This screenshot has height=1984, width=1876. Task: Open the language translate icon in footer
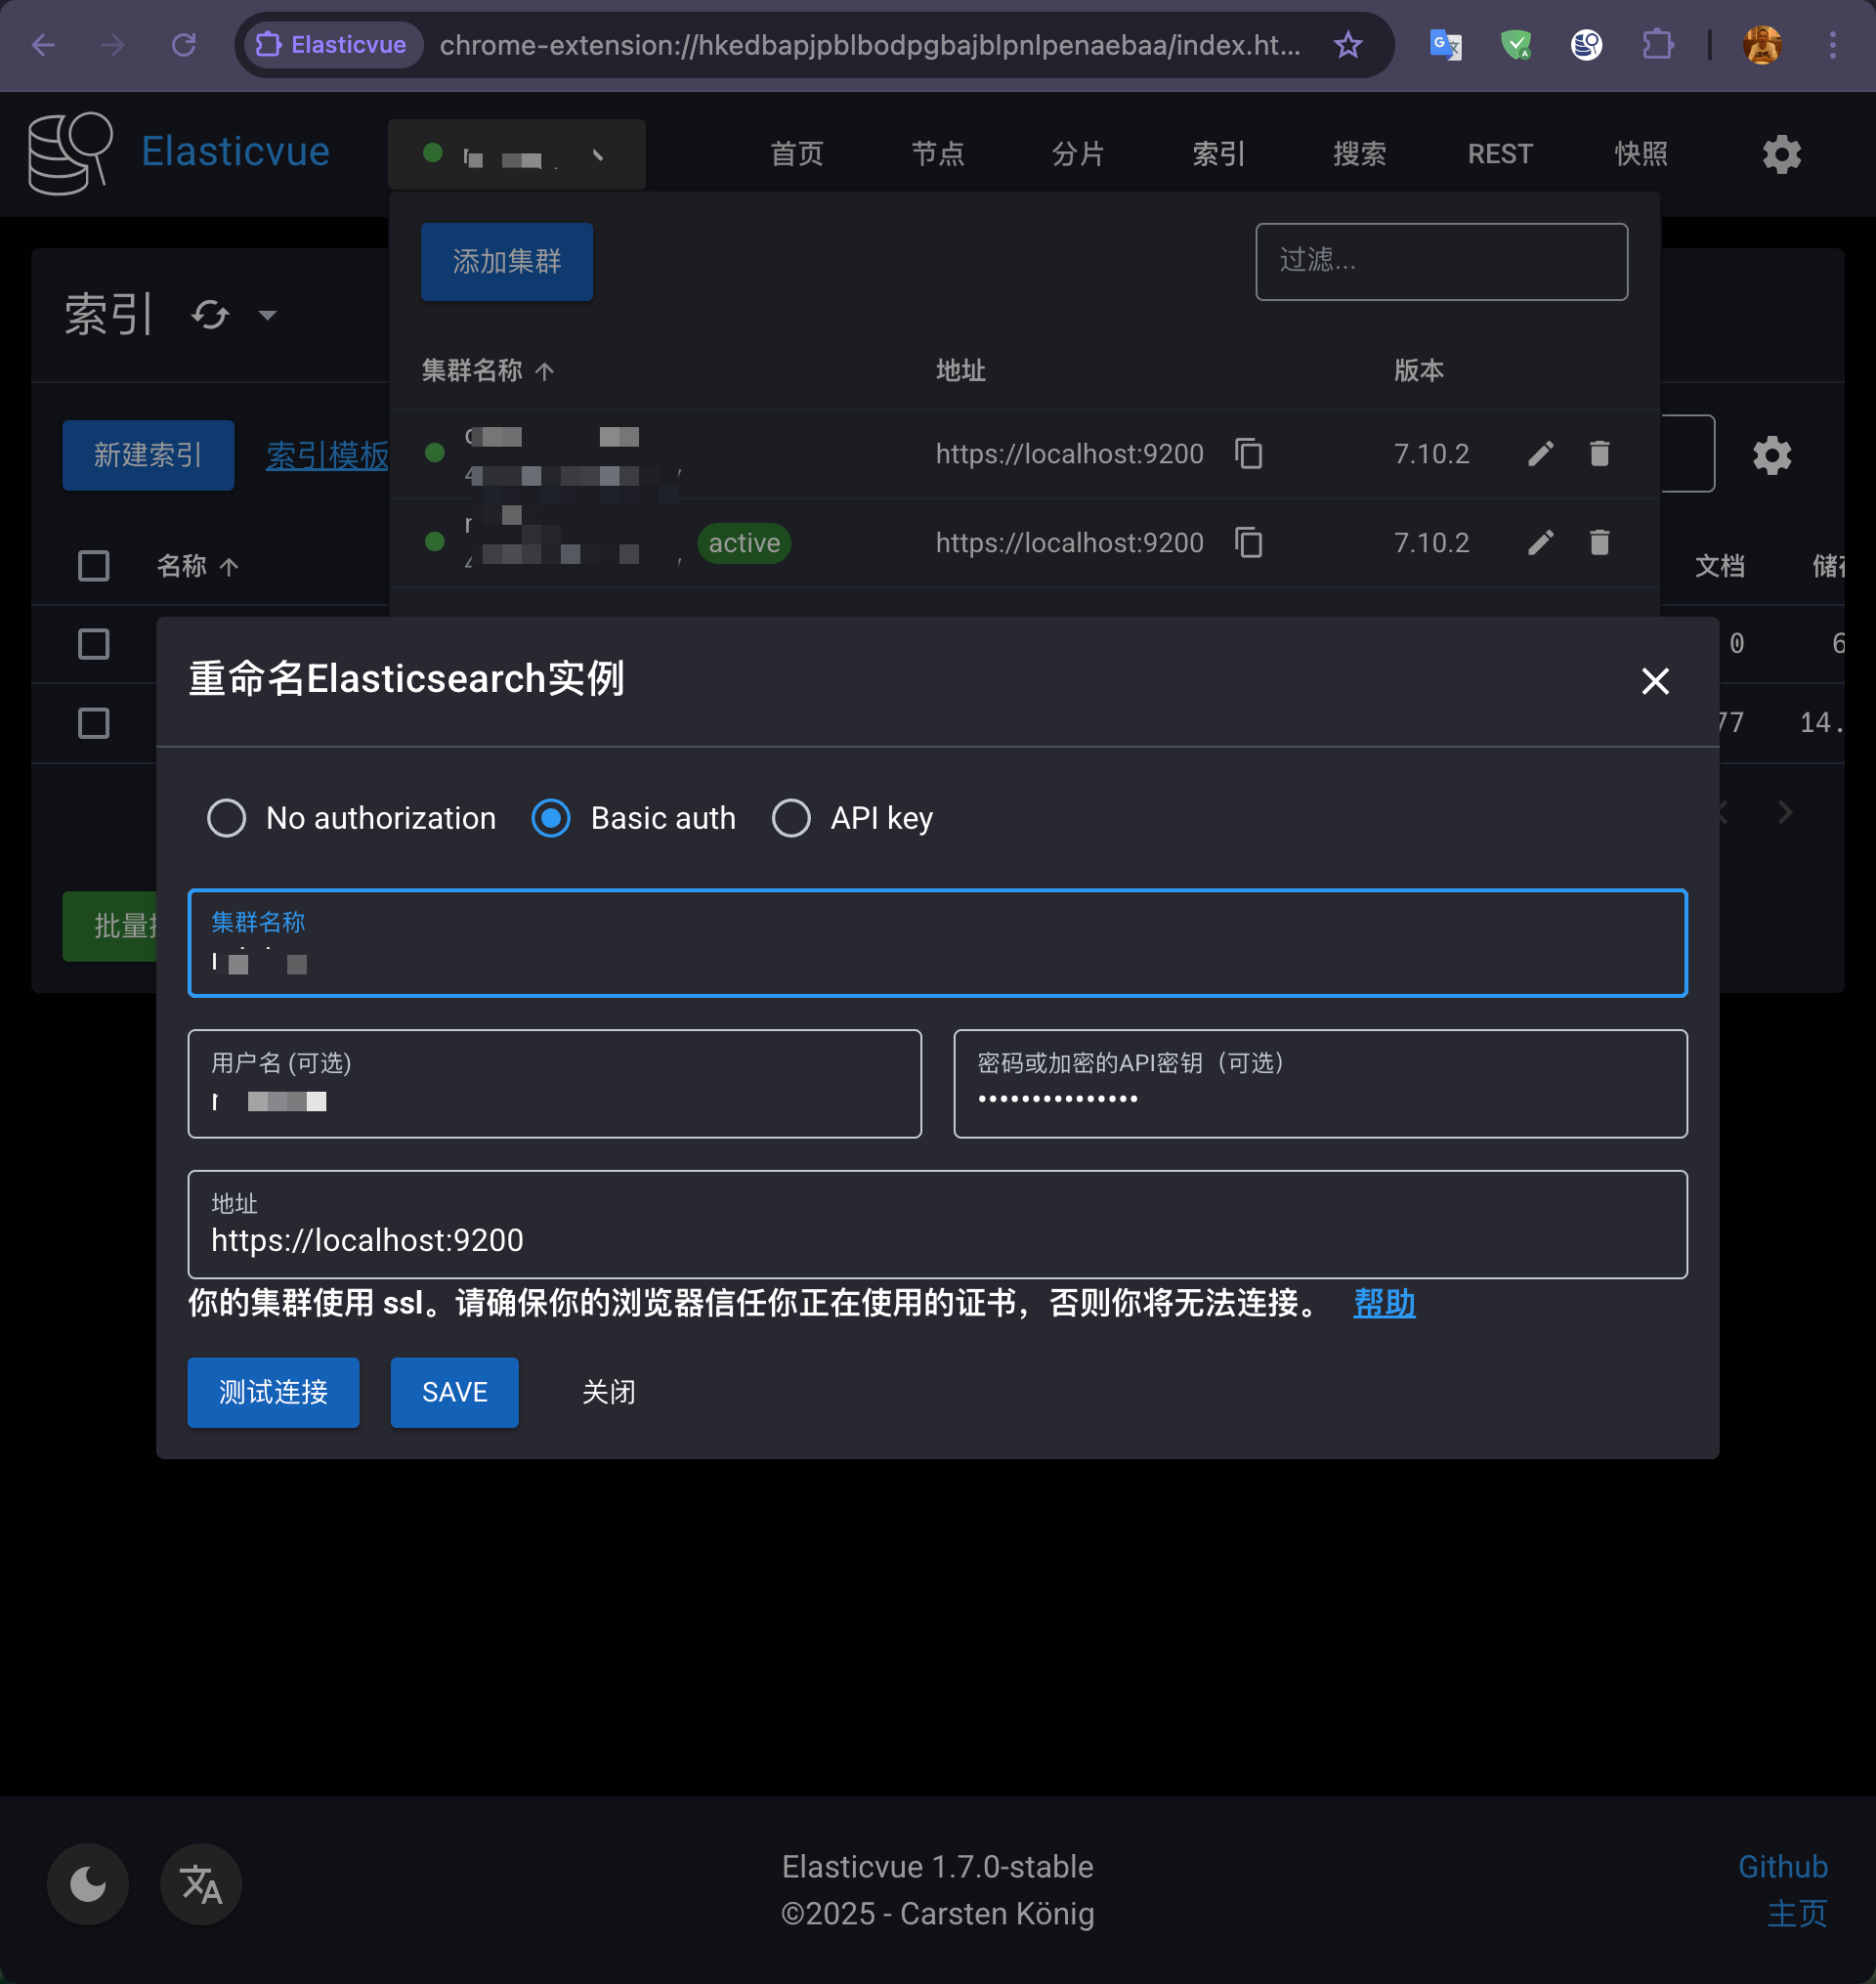[201, 1884]
